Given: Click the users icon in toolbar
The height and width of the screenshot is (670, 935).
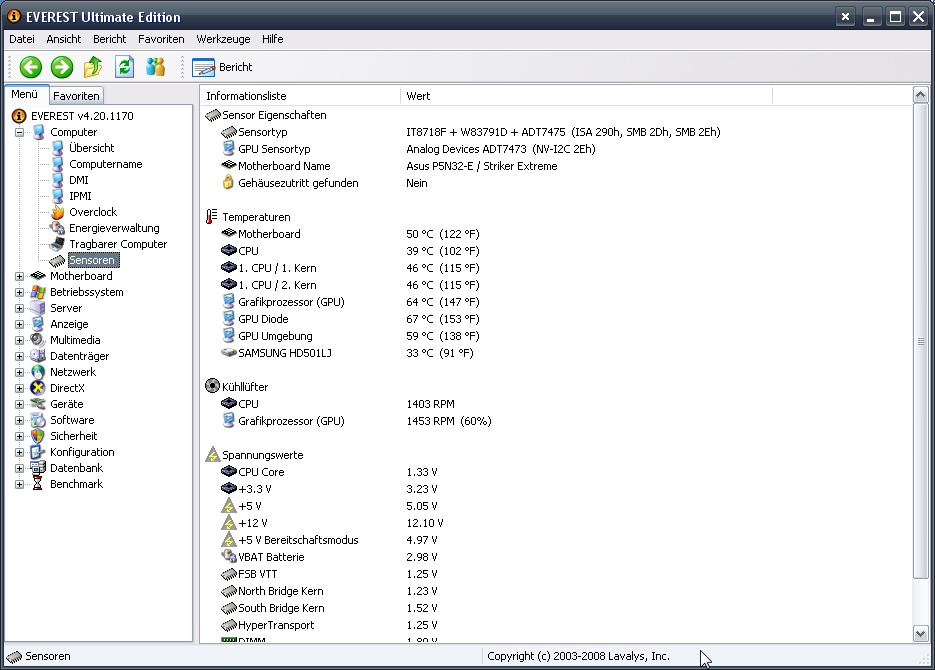Looking at the screenshot, I should coord(155,67).
